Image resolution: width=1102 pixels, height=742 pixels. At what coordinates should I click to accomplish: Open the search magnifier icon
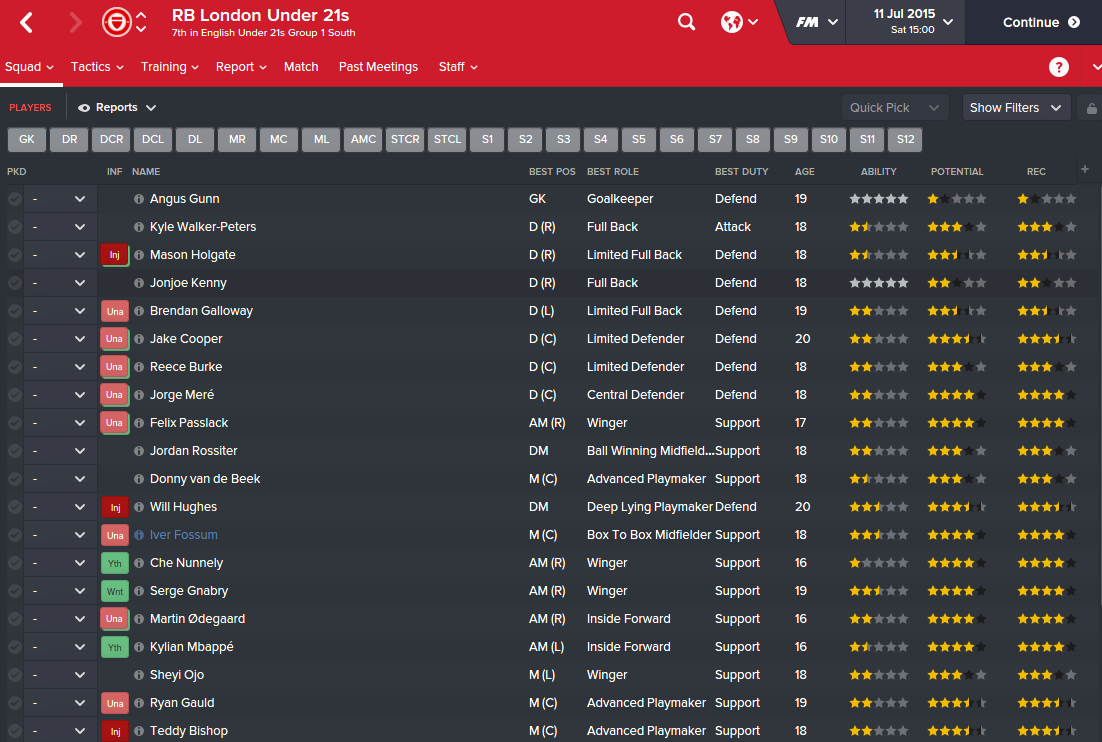coord(686,22)
